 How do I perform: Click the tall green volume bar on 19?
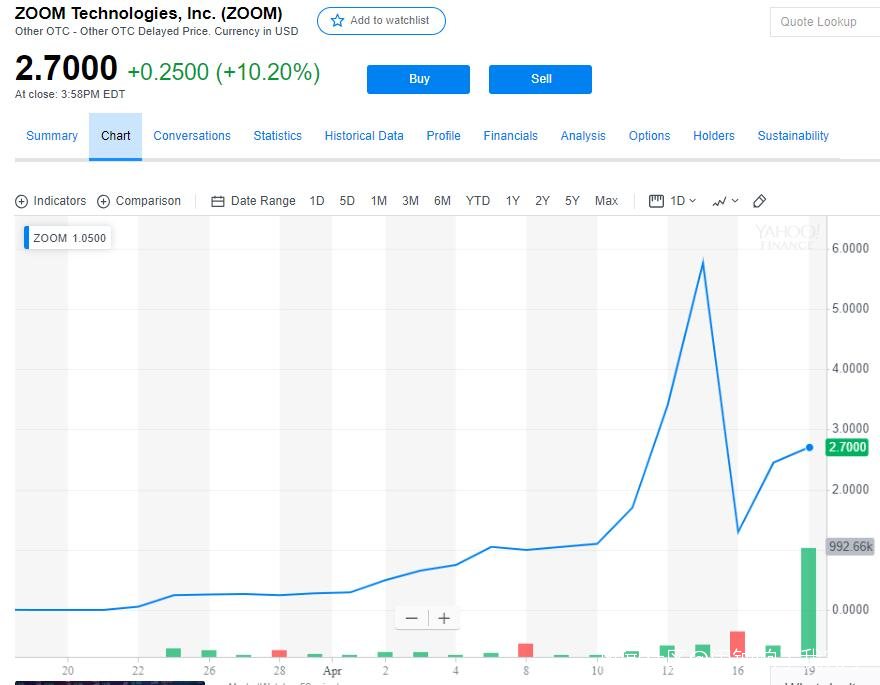808,602
